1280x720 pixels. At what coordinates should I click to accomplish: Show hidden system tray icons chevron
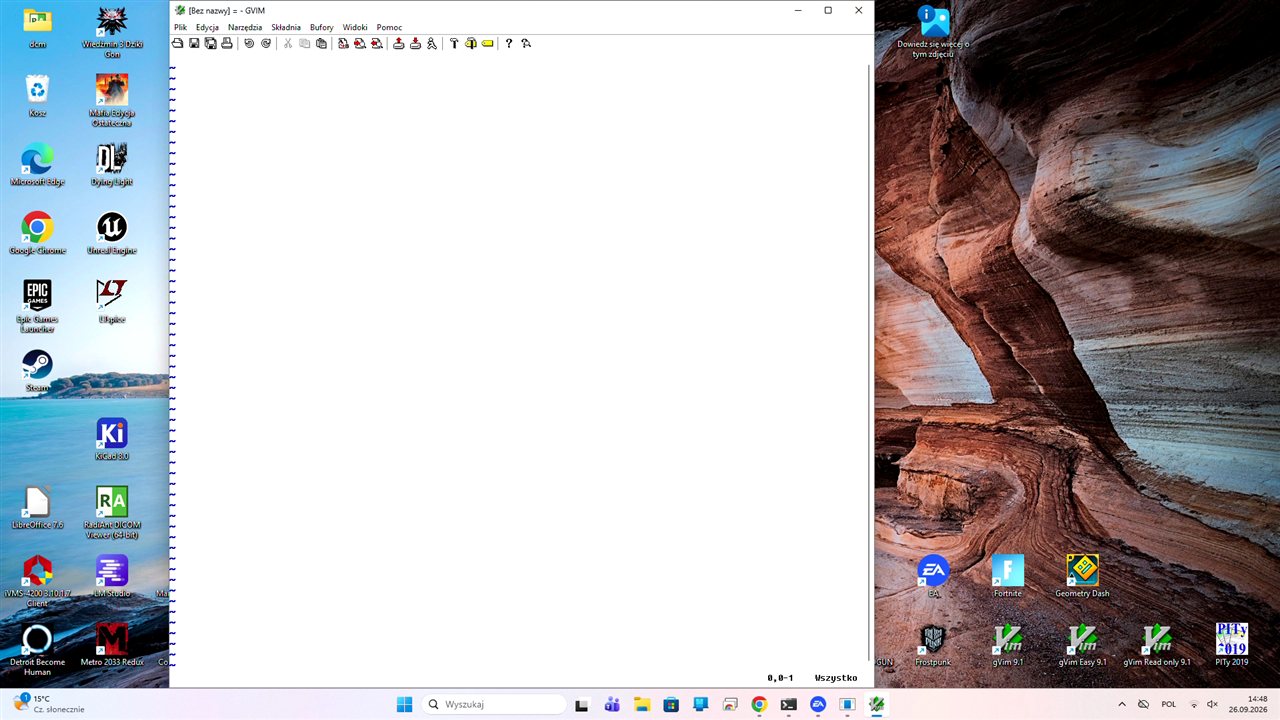1121,704
